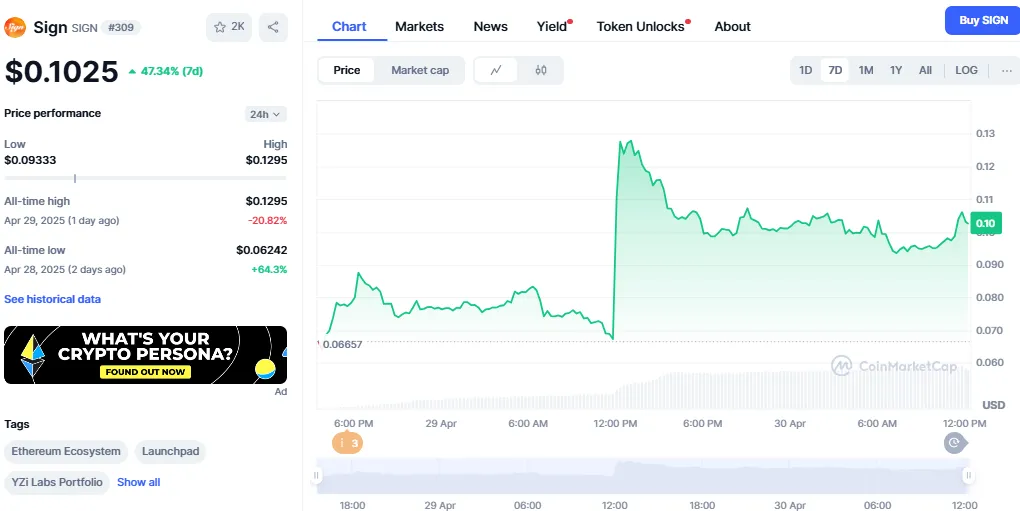
Task: Click the FOUND OUT NOW ad button
Action: coord(145,372)
